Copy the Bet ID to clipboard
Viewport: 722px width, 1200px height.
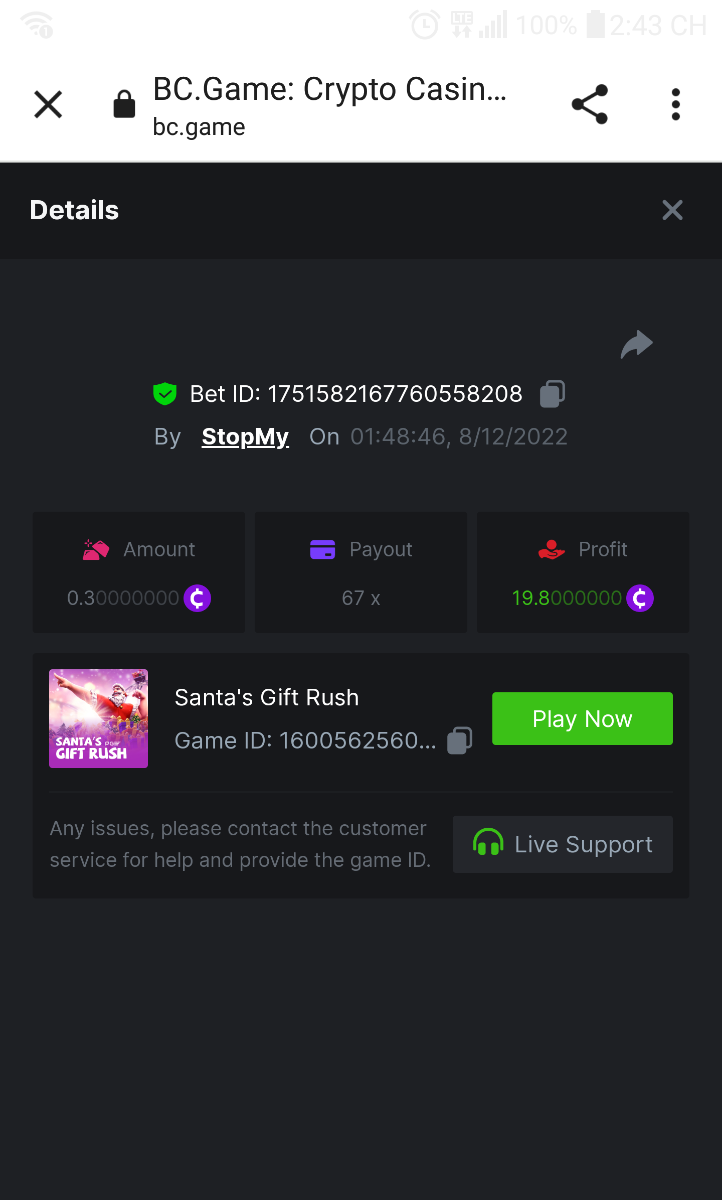(552, 394)
